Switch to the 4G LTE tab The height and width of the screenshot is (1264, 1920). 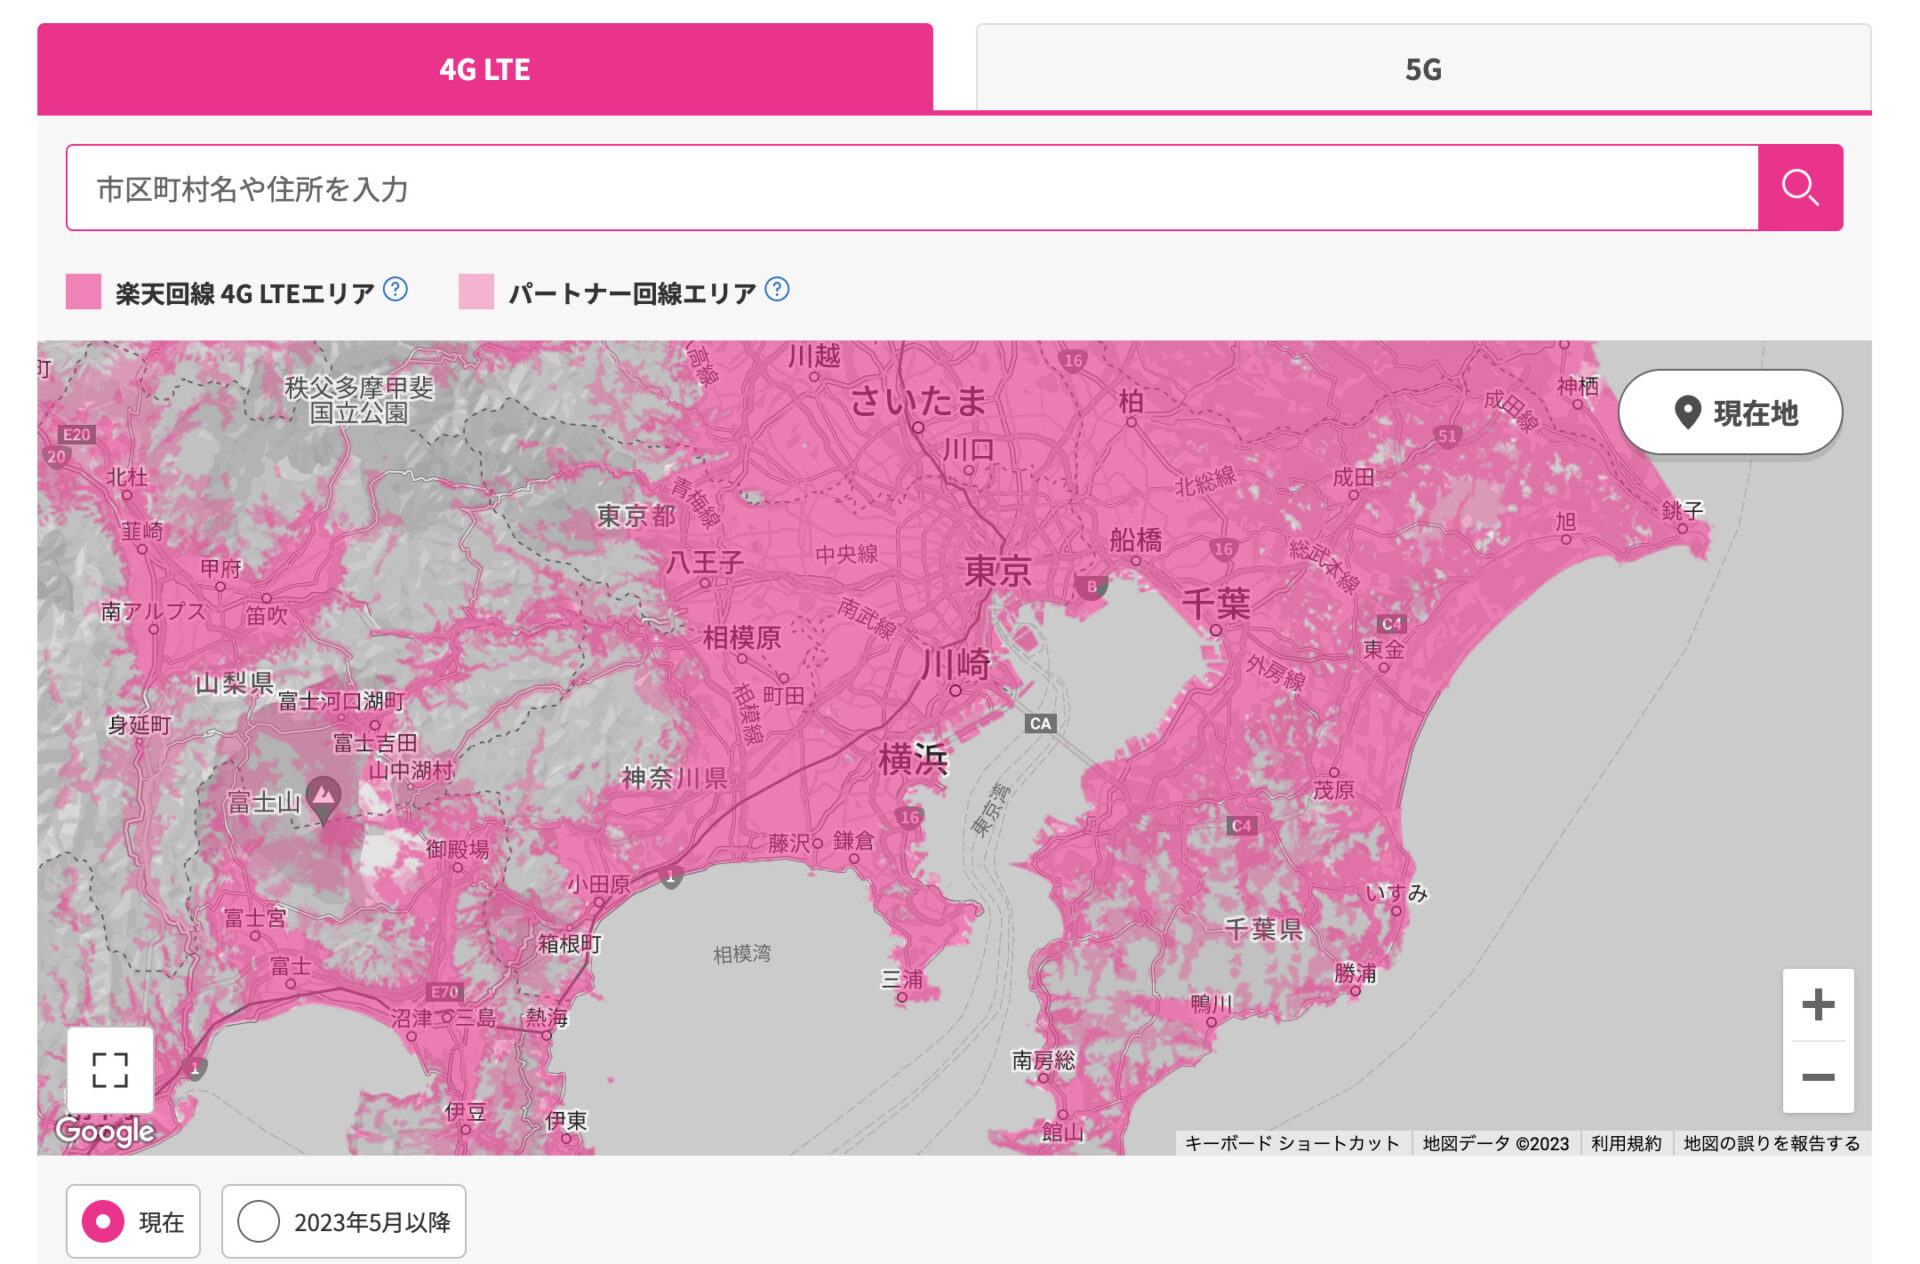pyautogui.click(x=485, y=68)
